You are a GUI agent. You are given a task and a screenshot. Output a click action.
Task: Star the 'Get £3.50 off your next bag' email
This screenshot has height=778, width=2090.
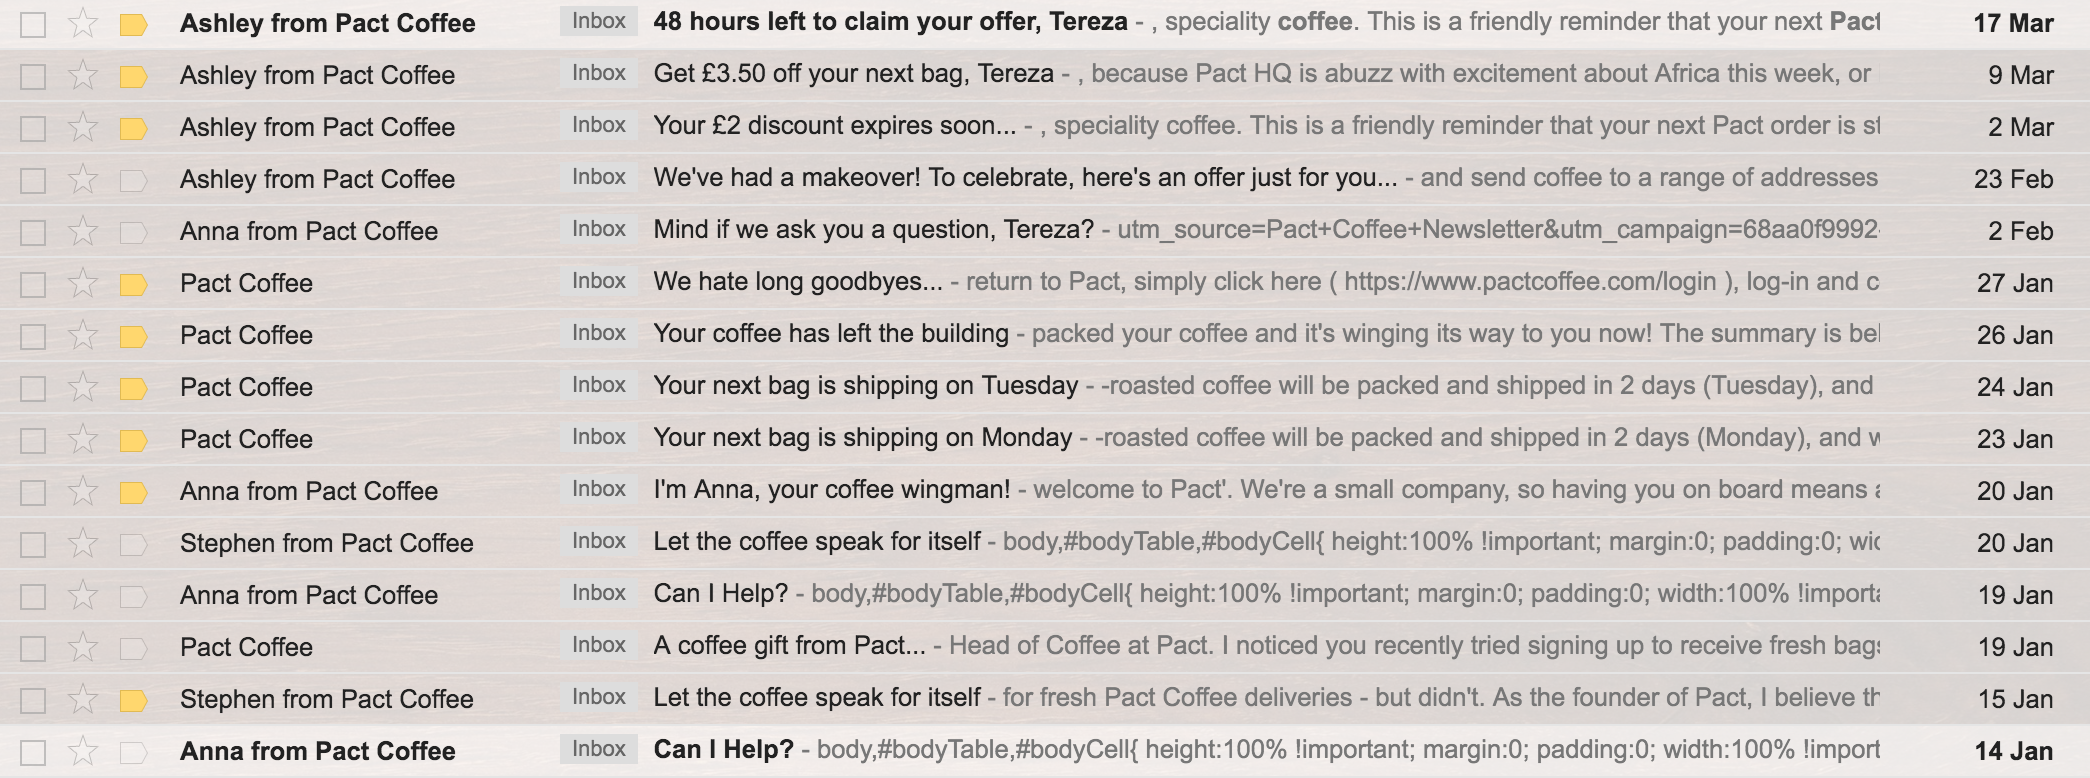[83, 75]
